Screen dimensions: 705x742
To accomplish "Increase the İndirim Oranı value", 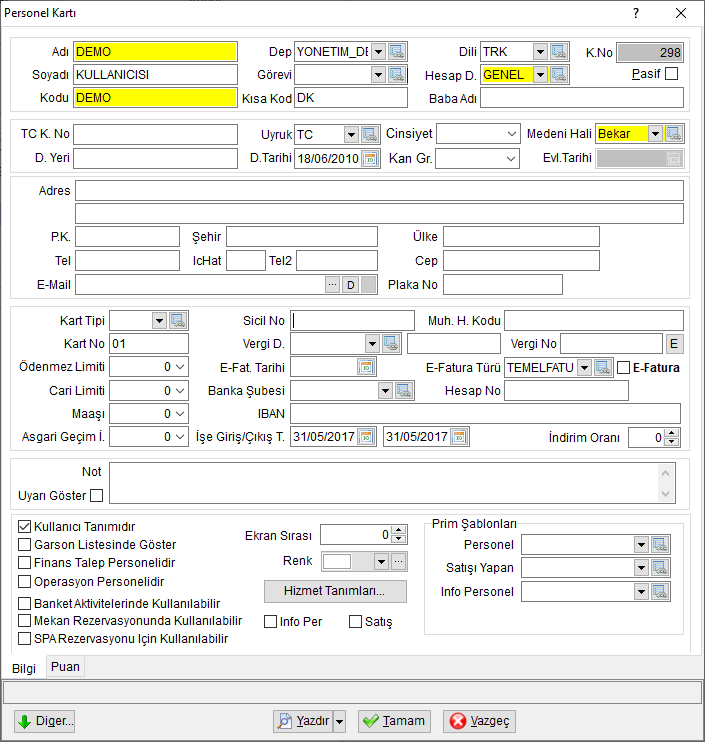I will [x=671, y=433].
